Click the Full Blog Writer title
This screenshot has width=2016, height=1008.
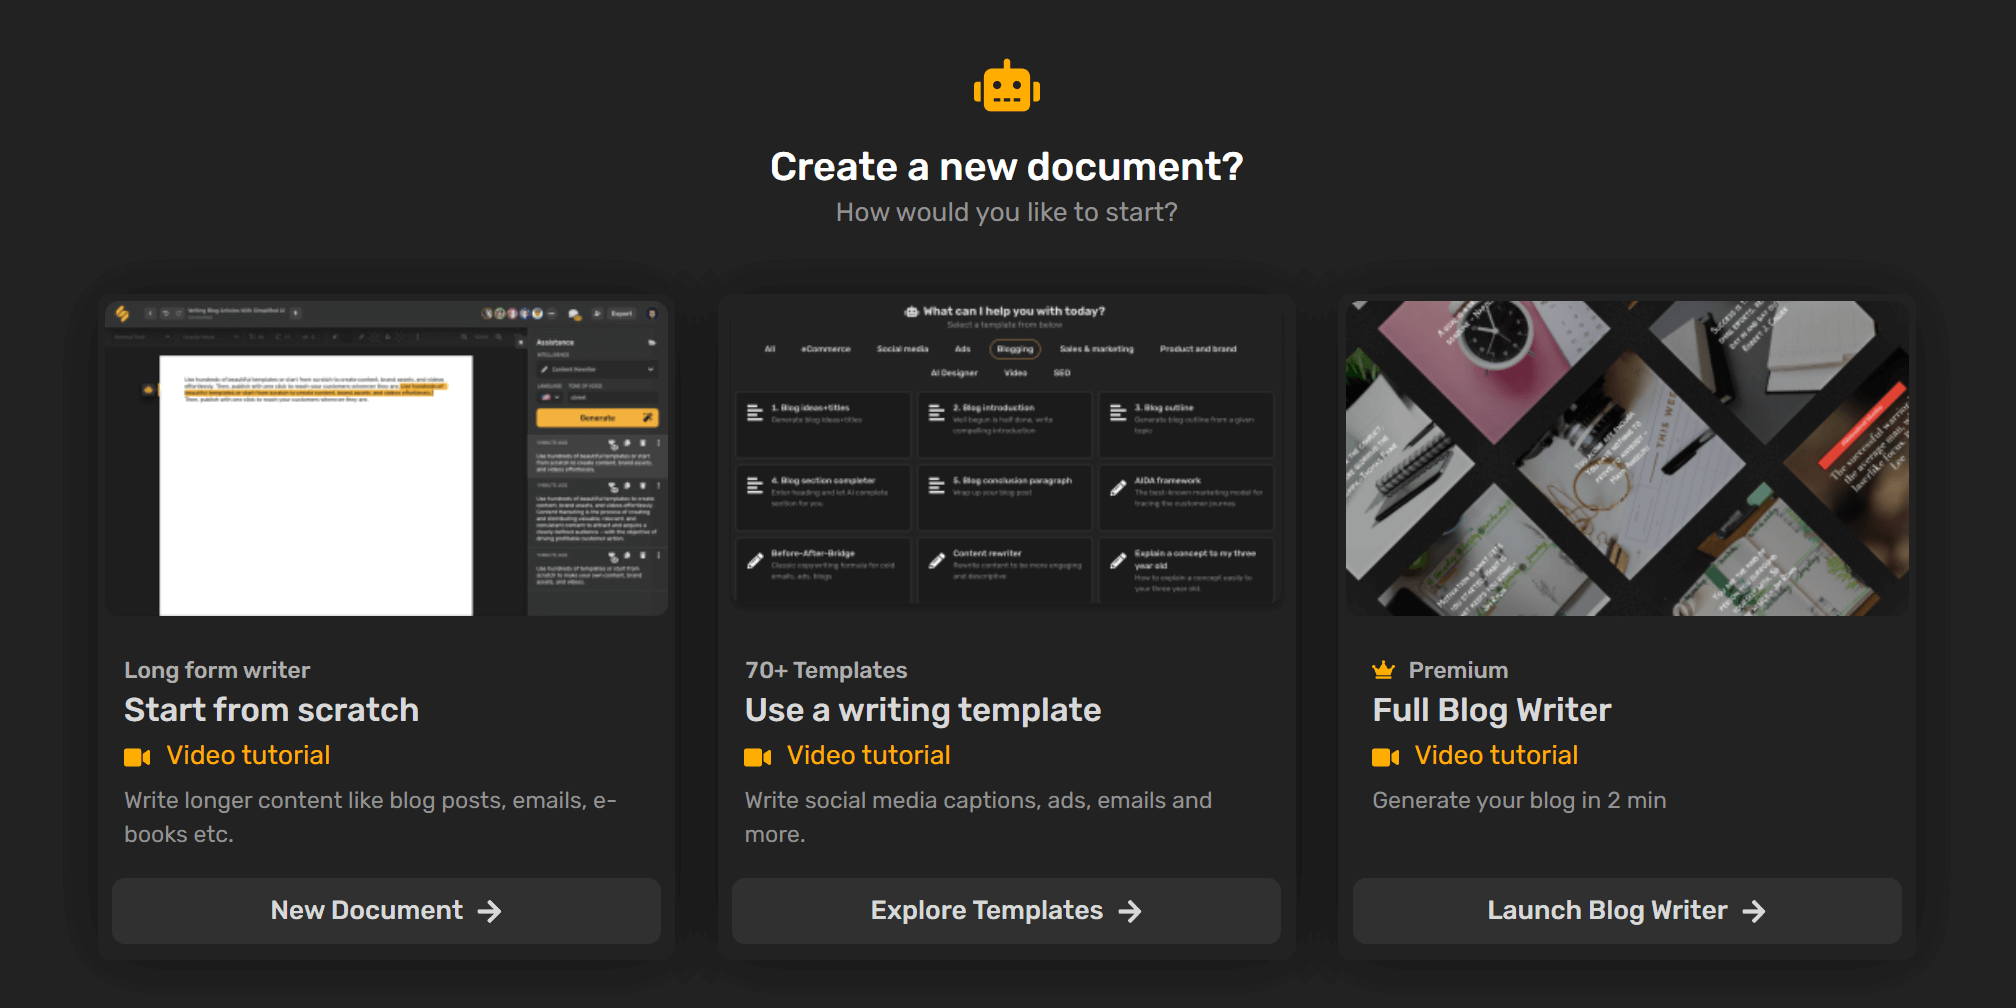[1492, 710]
